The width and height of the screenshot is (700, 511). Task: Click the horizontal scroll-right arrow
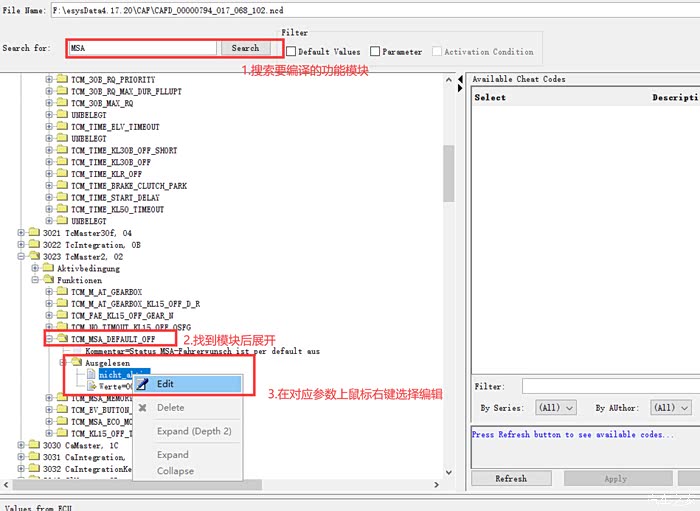(437, 485)
